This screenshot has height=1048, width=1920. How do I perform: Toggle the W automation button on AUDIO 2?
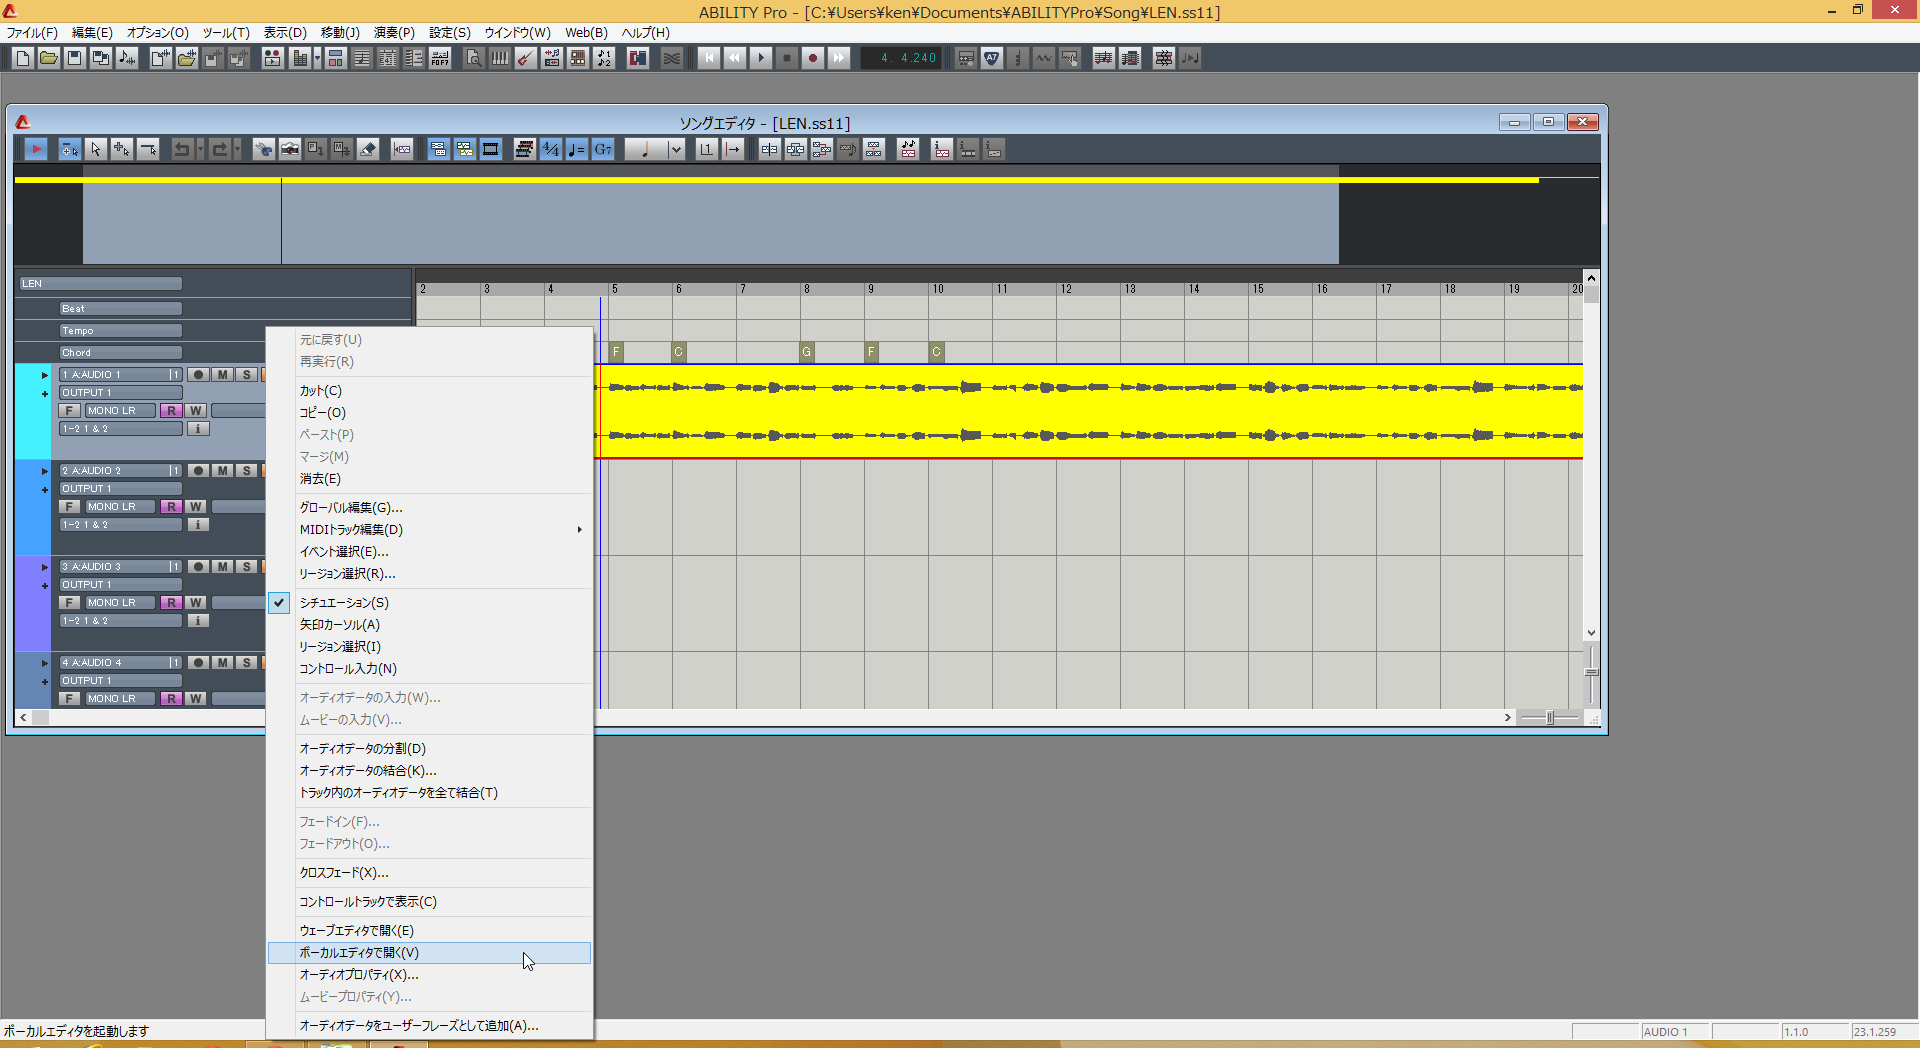tap(196, 507)
